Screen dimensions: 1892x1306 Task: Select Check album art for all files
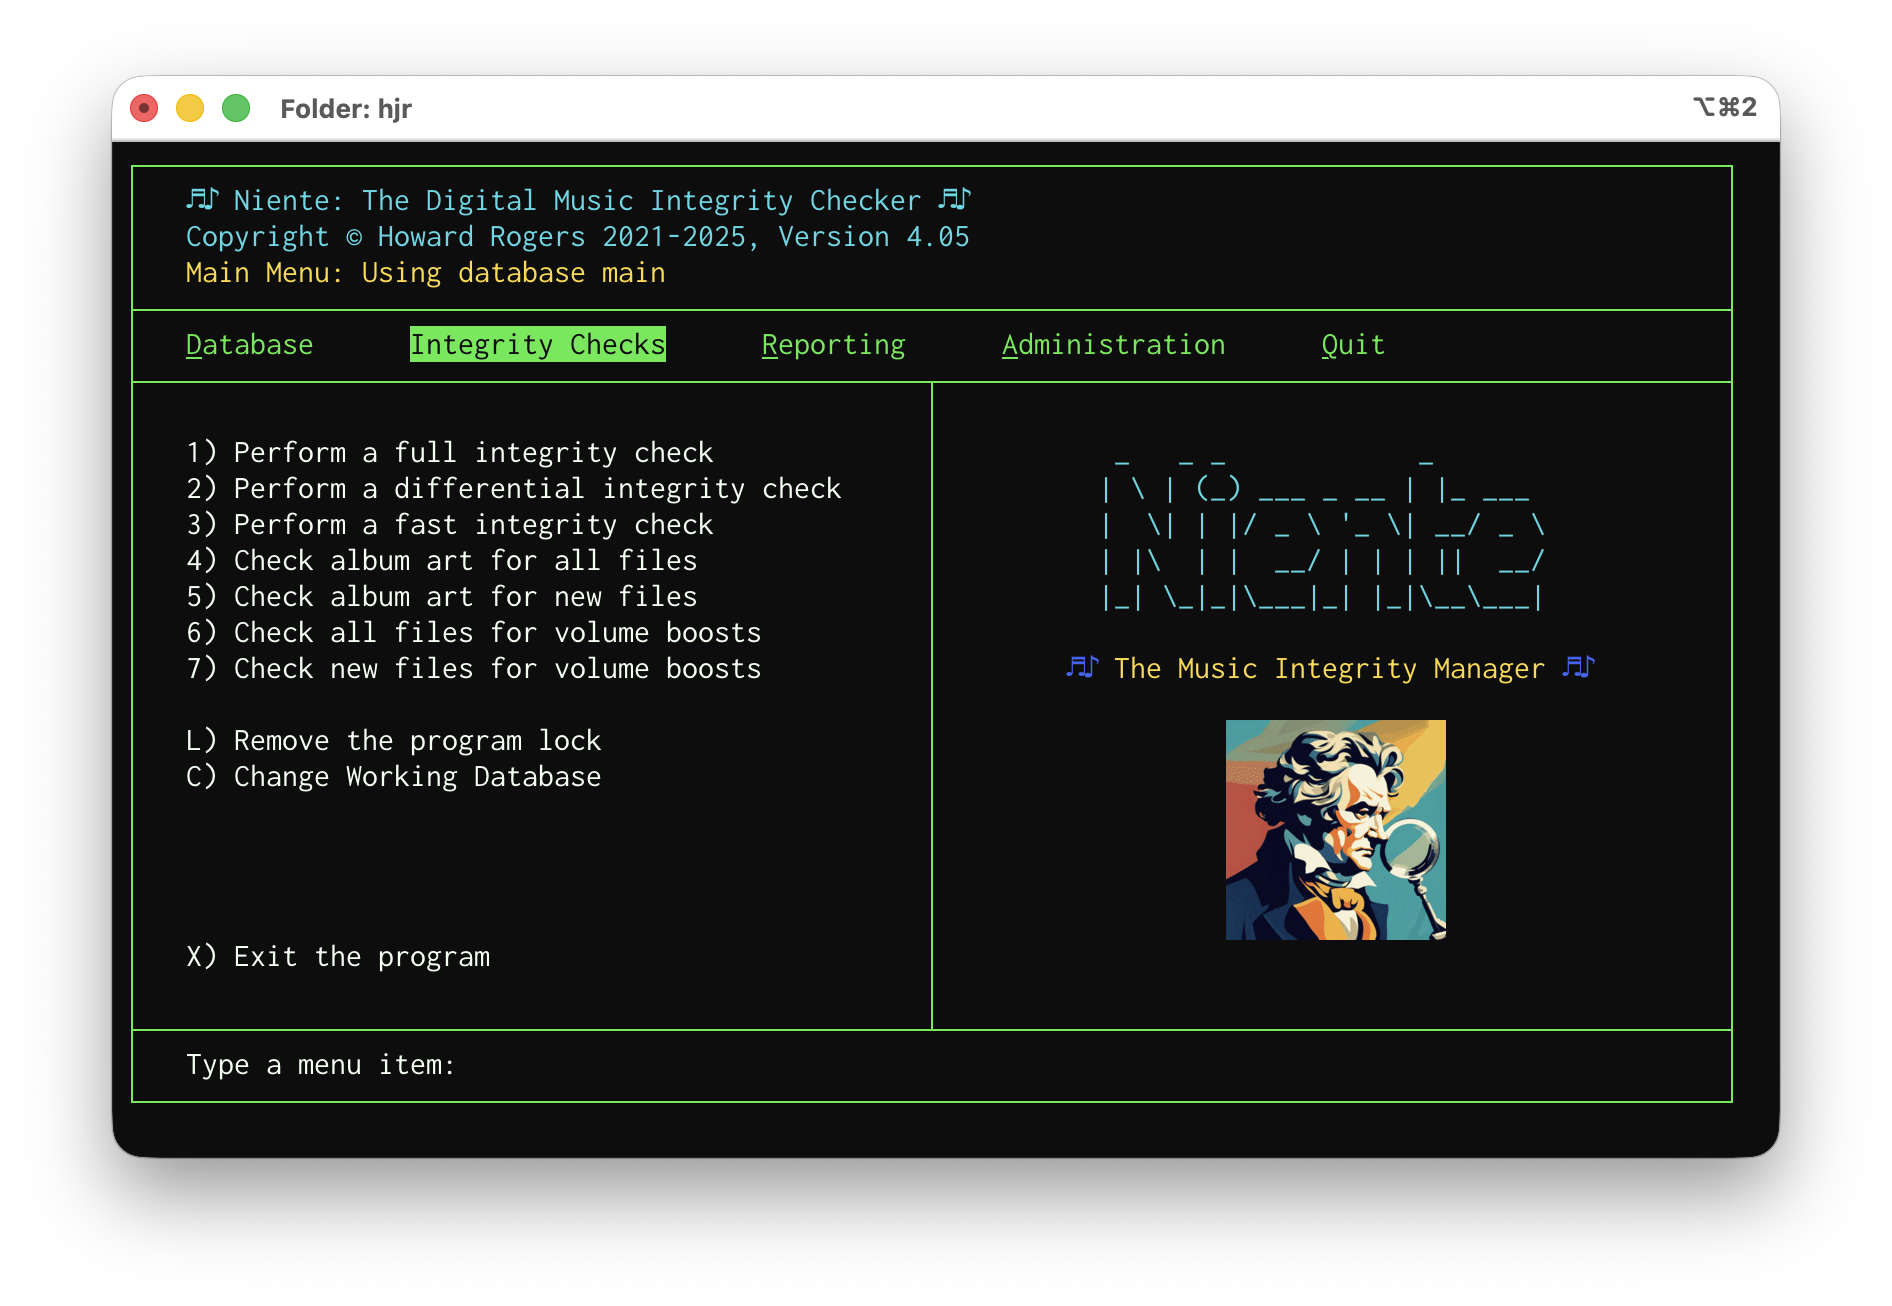click(x=441, y=561)
